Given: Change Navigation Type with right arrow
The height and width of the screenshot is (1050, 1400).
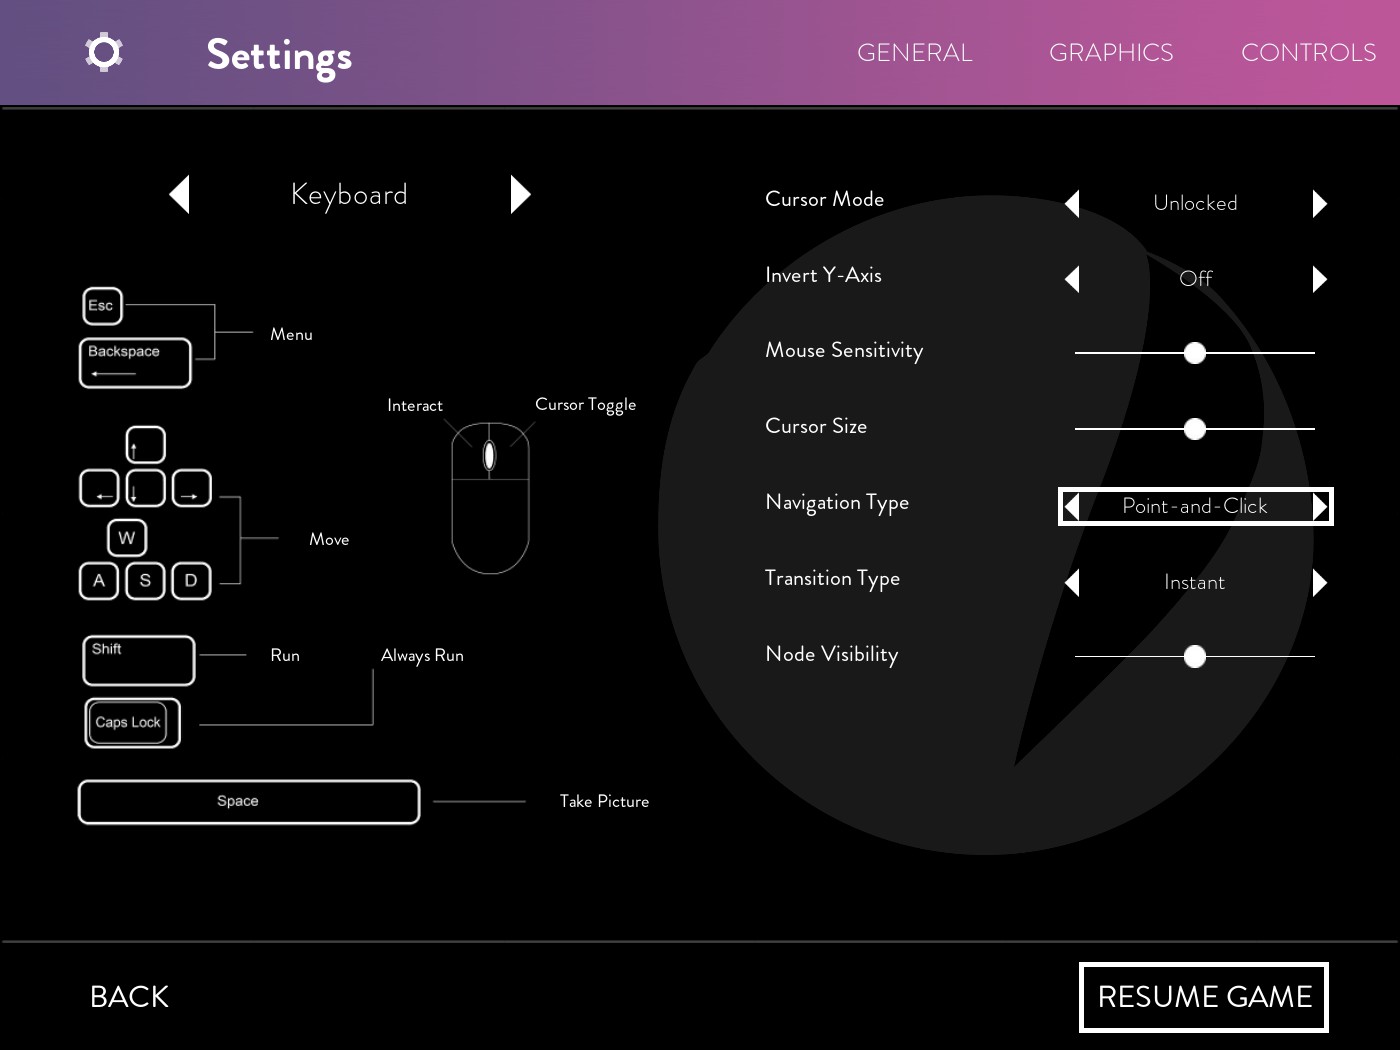Looking at the screenshot, I should [x=1319, y=507].
